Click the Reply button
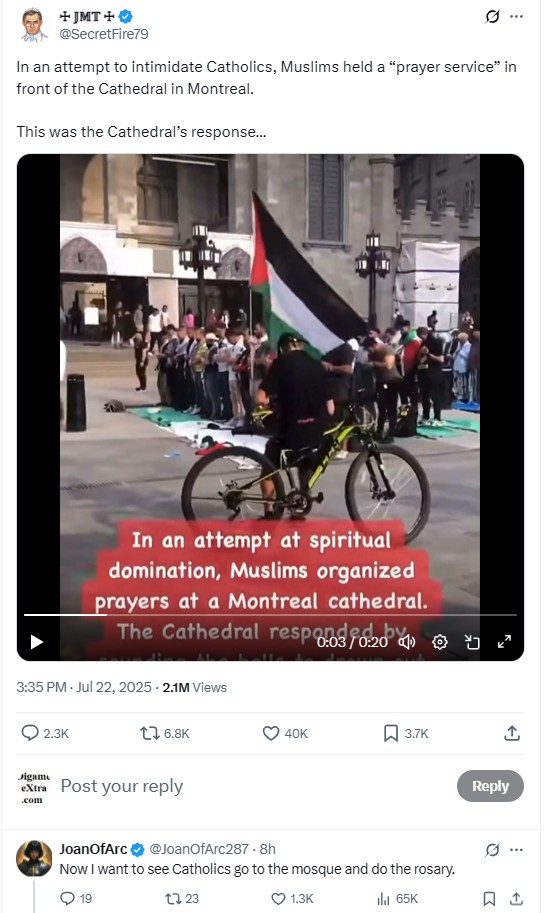Image resolution: width=549 pixels, height=913 pixels. tap(490, 786)
